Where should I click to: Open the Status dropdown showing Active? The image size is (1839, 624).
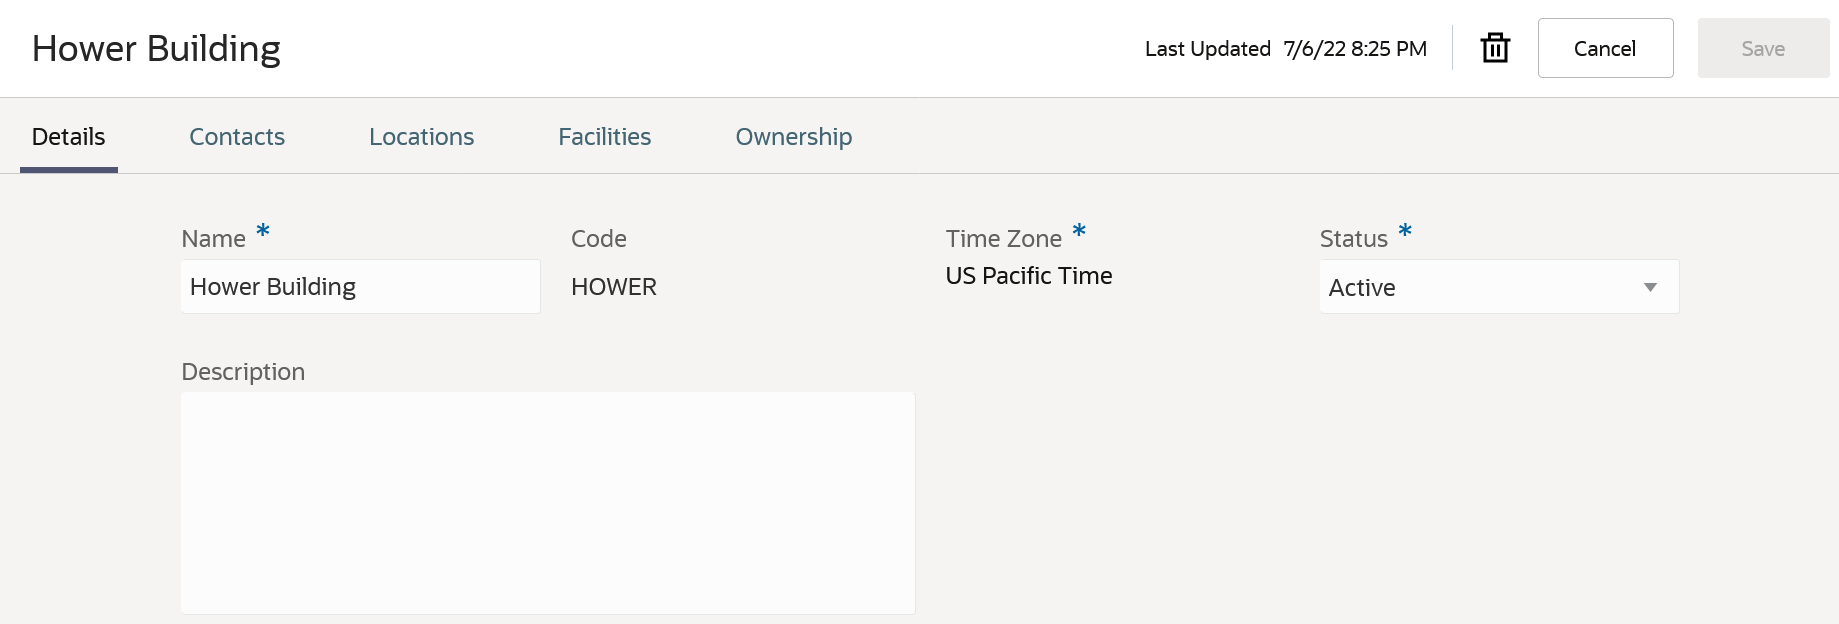1480,287
